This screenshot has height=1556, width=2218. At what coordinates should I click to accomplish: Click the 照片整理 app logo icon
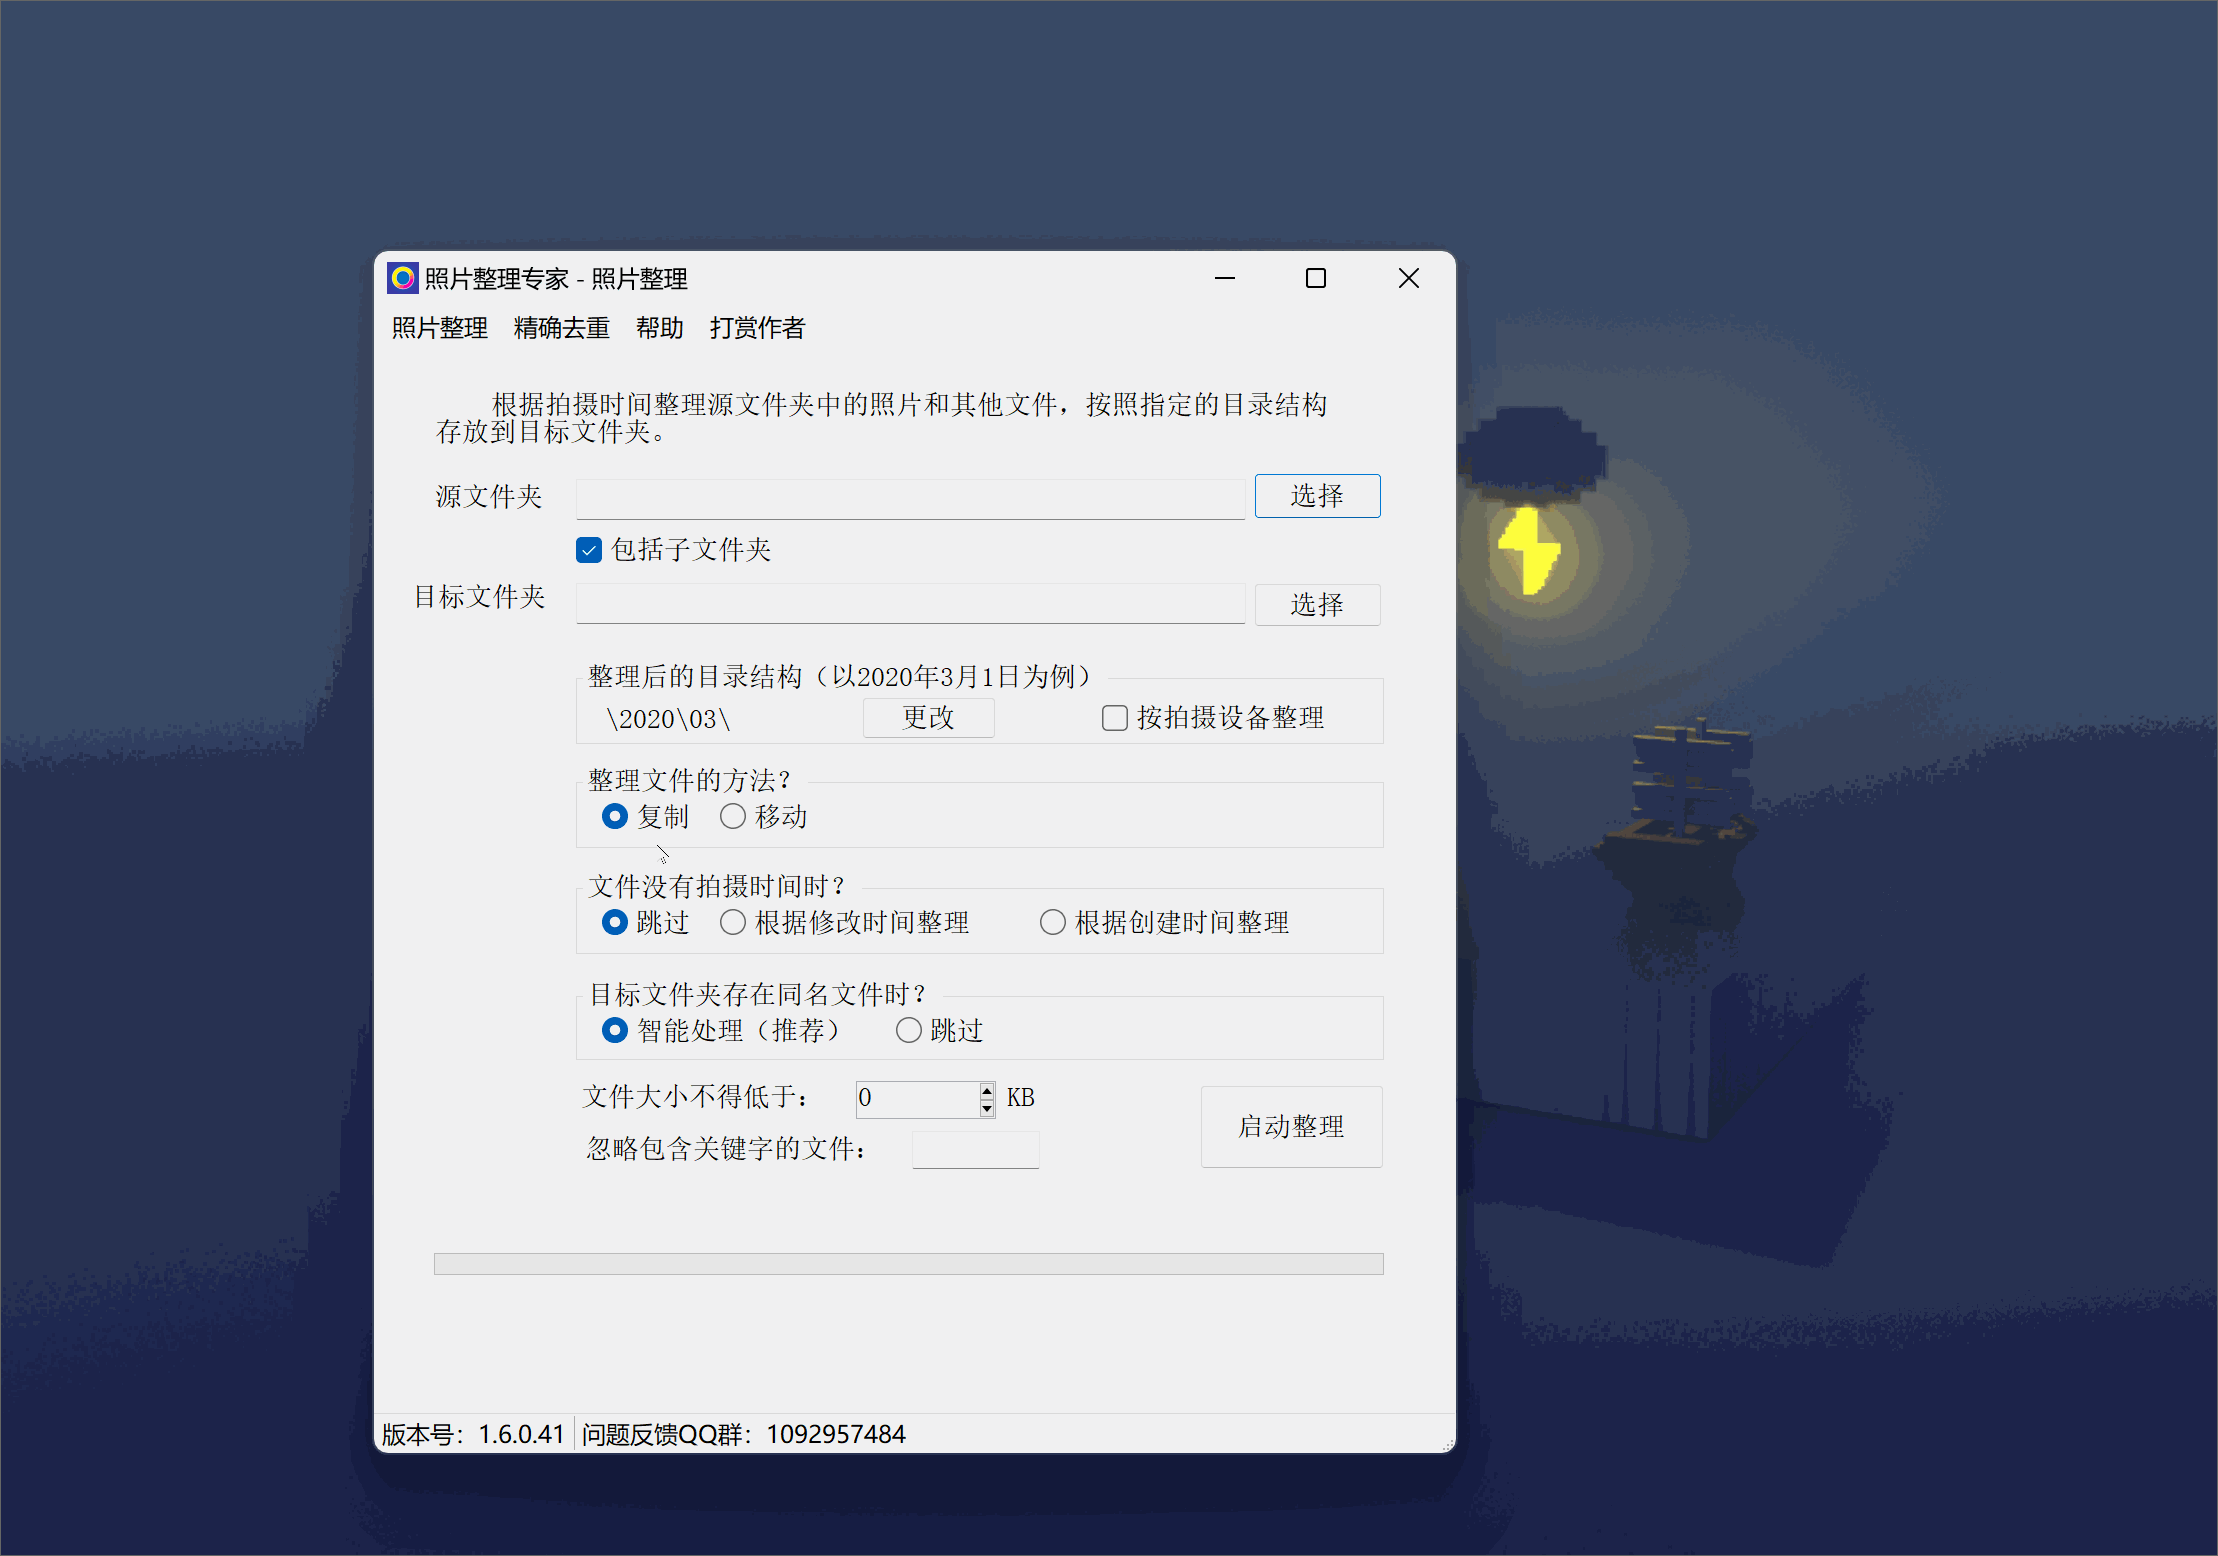410,276
